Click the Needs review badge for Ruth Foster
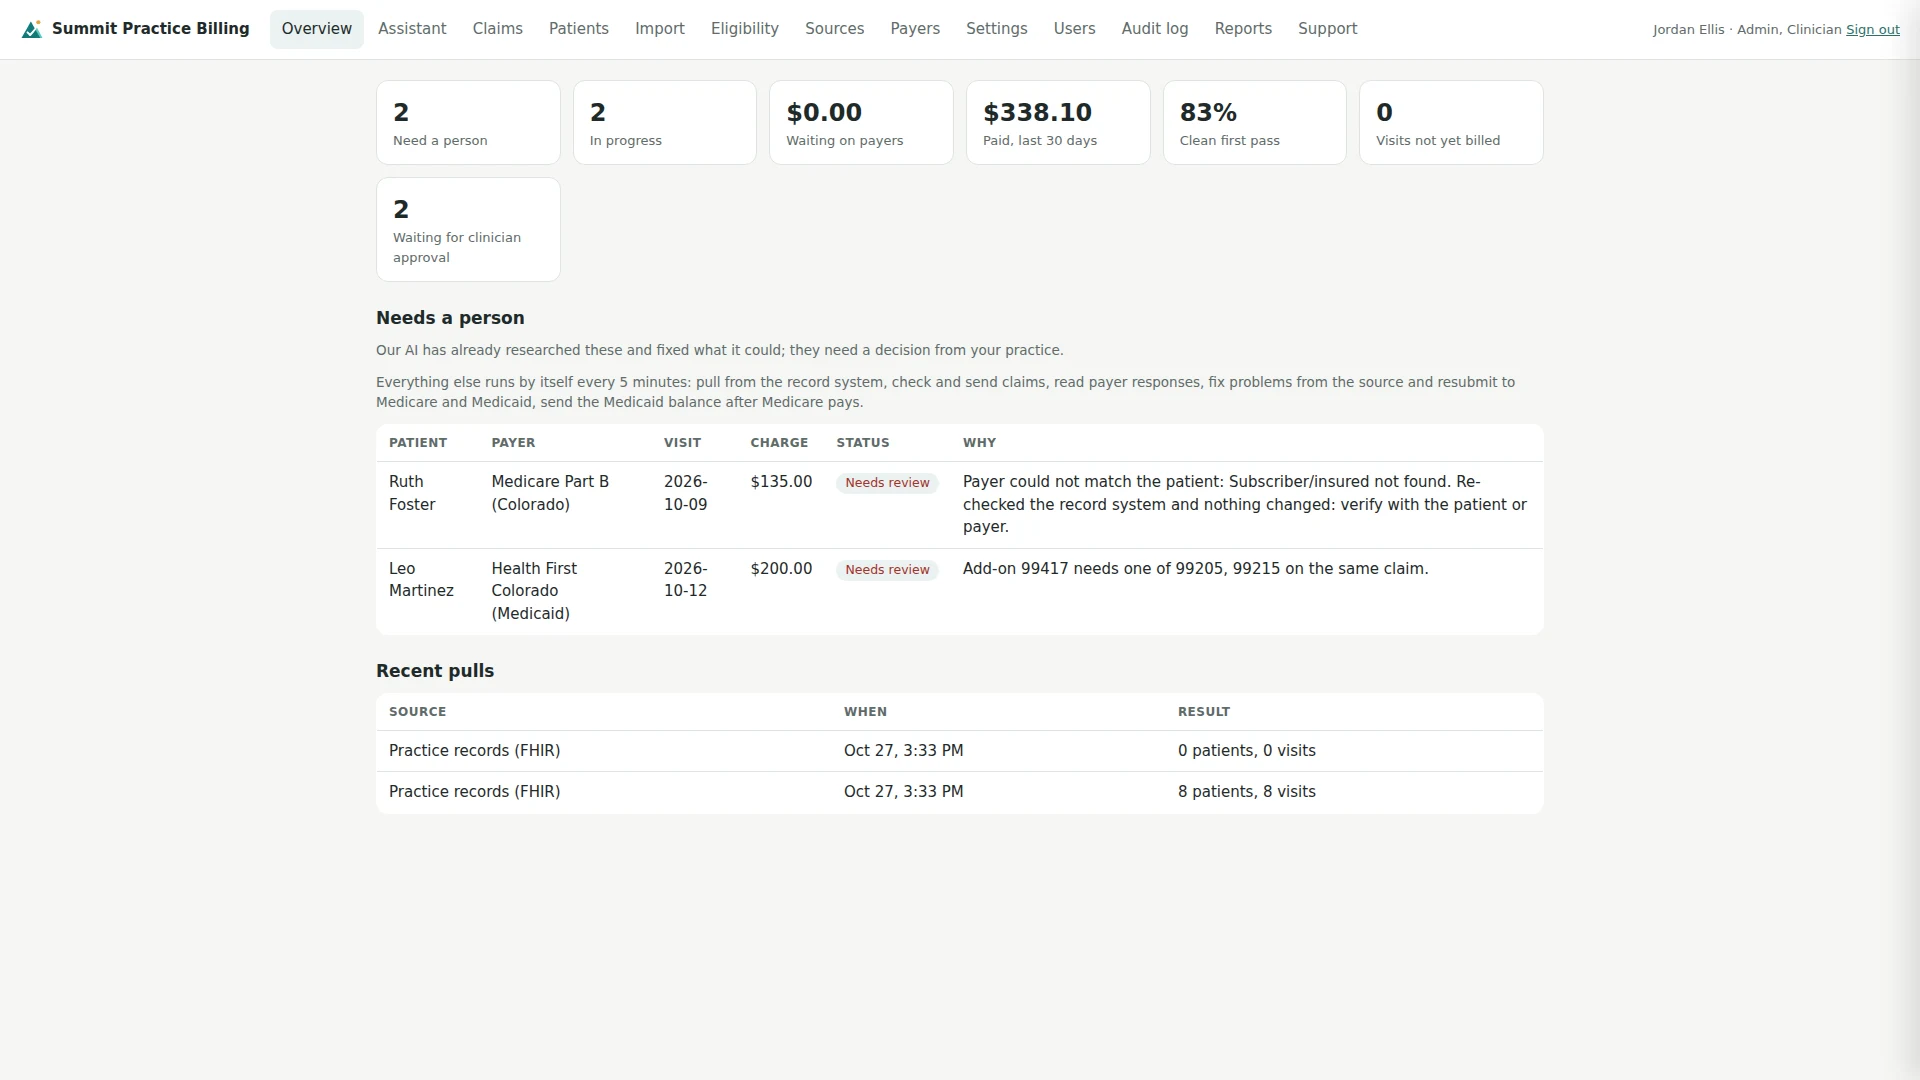 pos(887,483)
